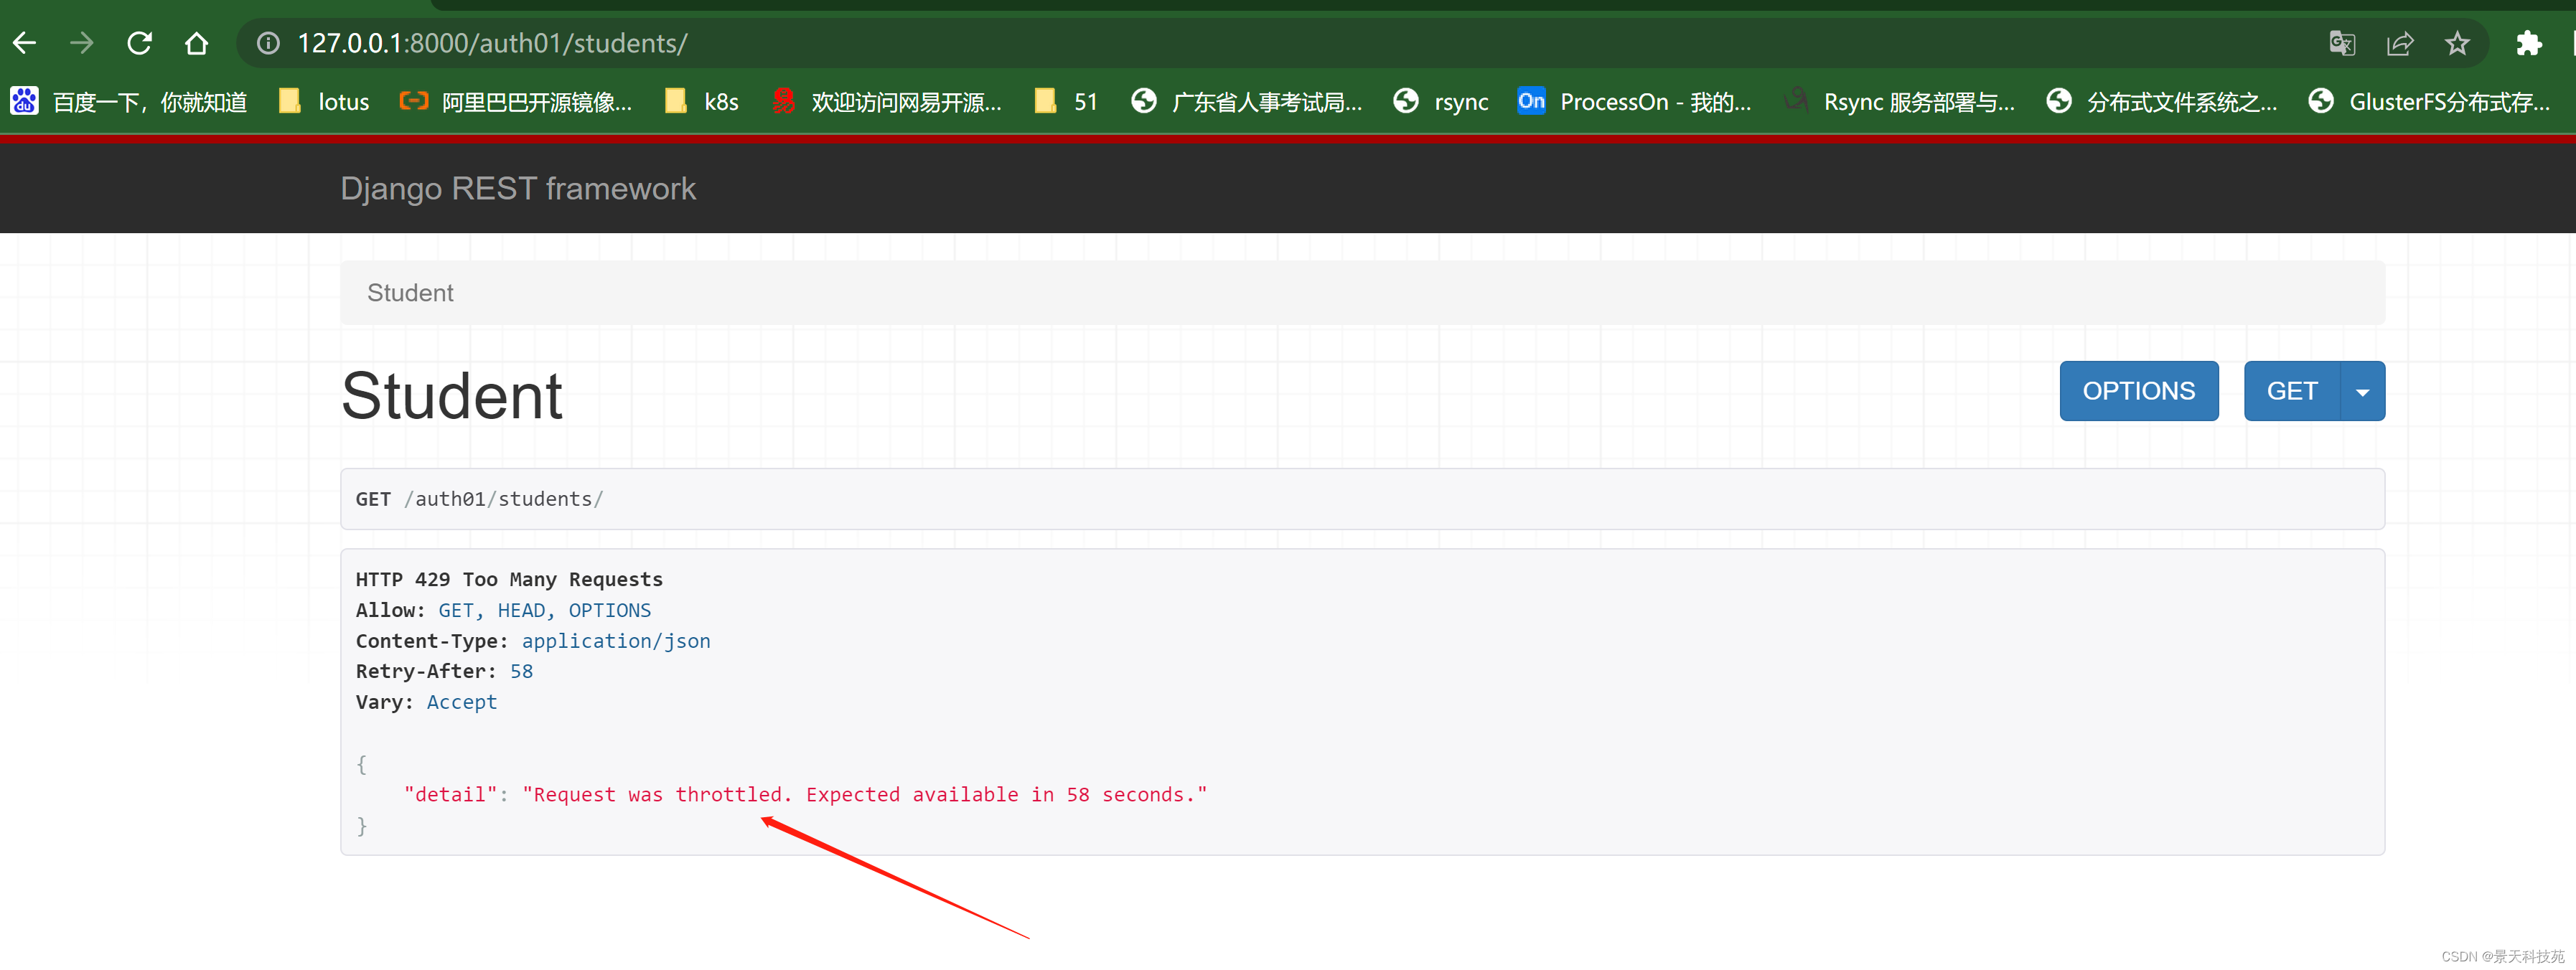2576x970 pixels.
Task: Click the HTTP 429 Too Many Requests text
Action: [509, 579]
